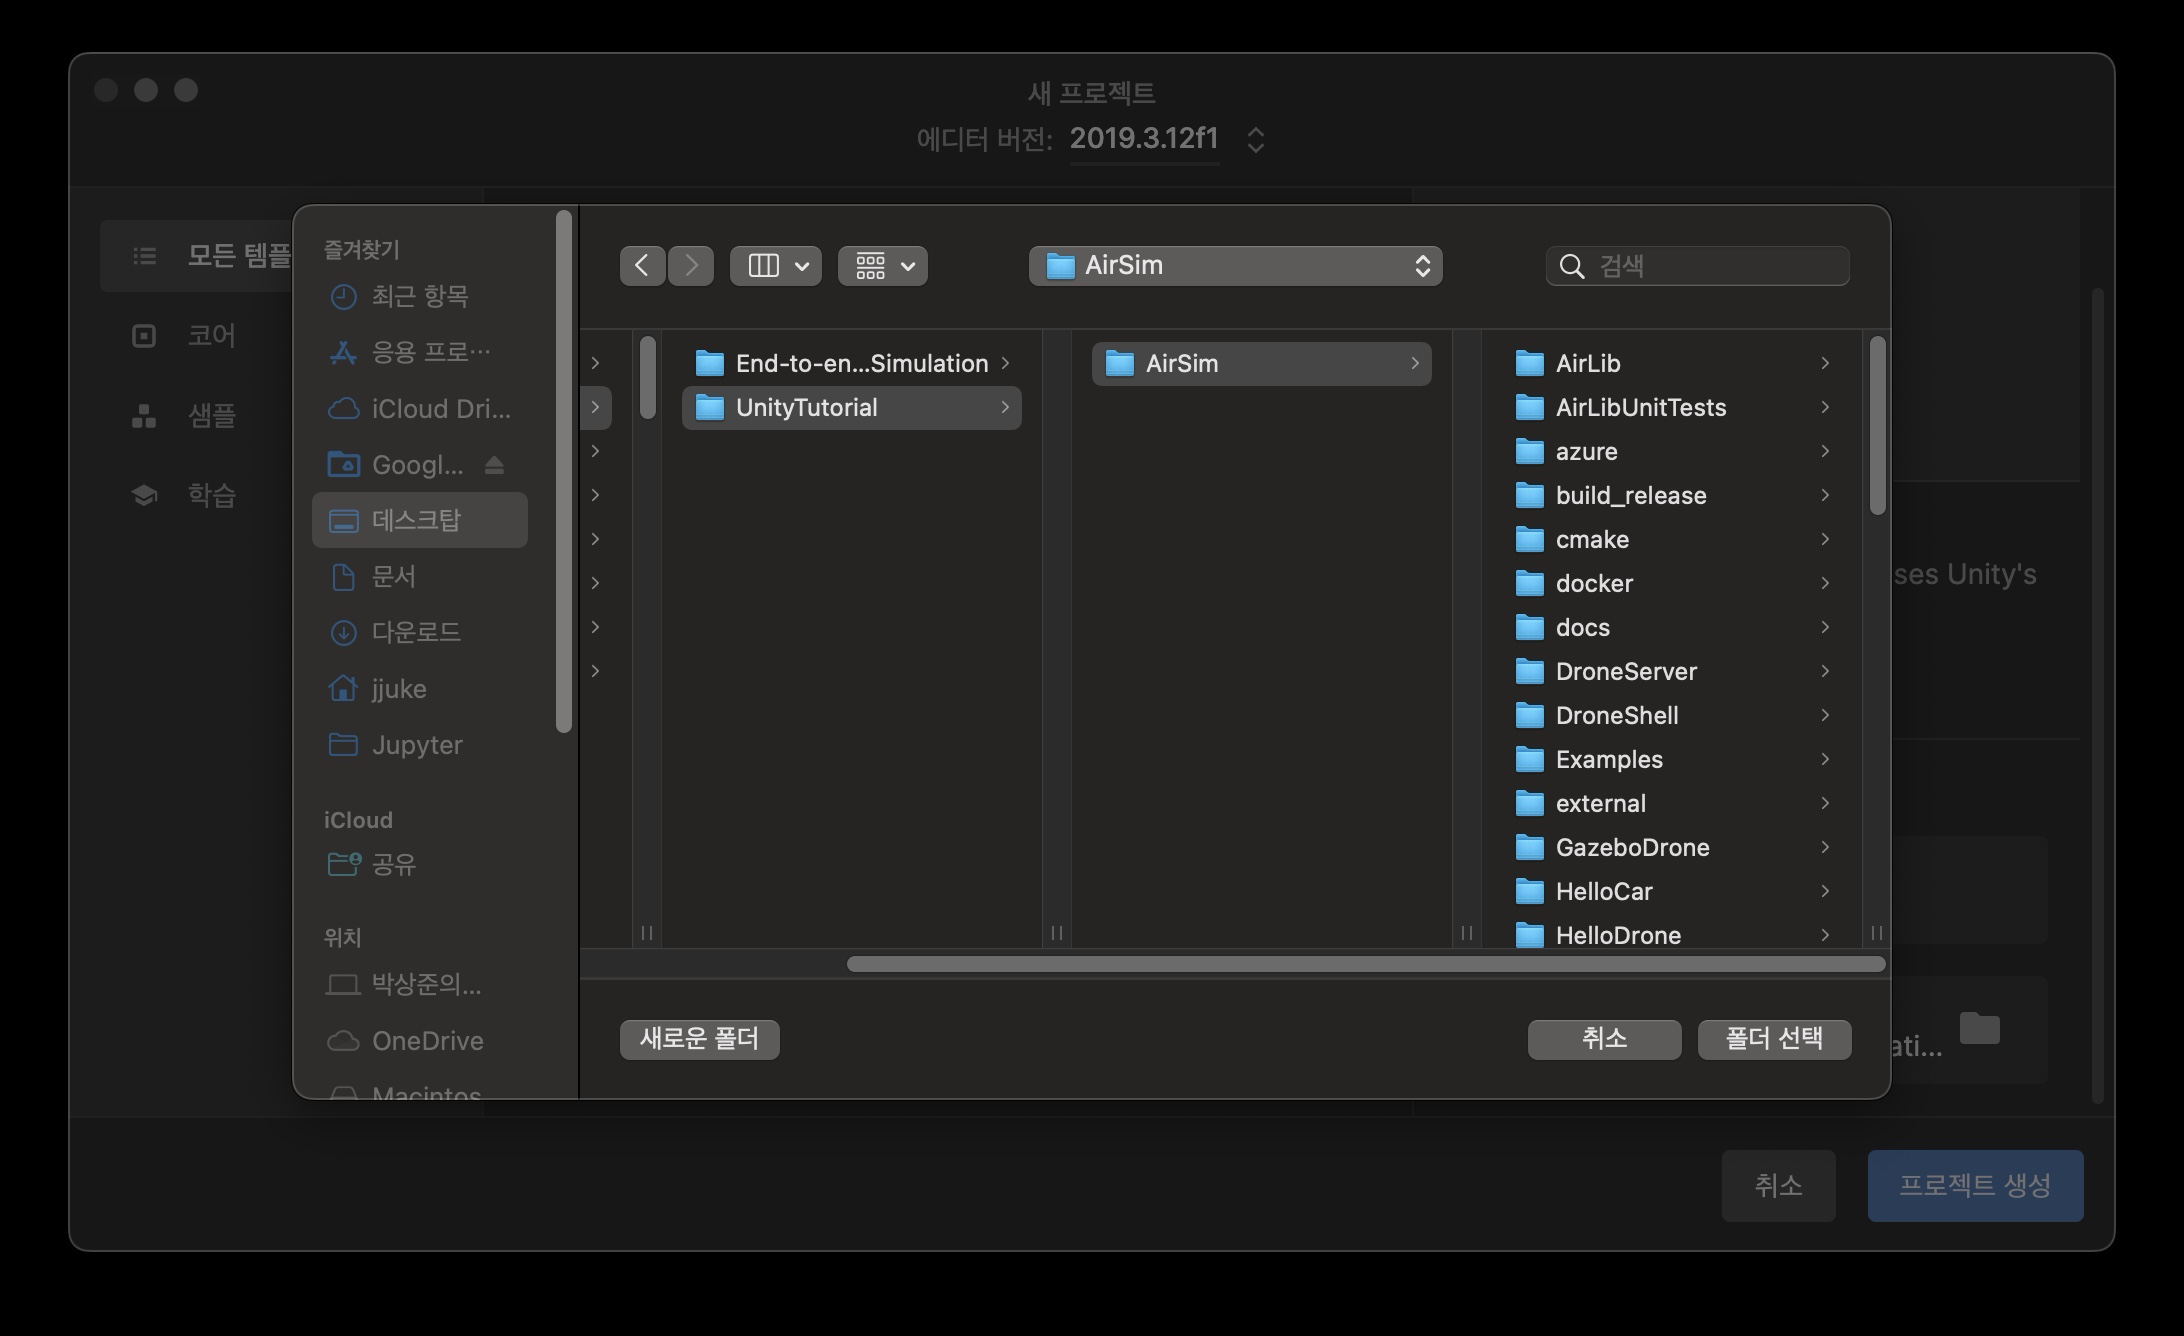
Task: Select the AirLib folder
Action: click(1672, 364)
